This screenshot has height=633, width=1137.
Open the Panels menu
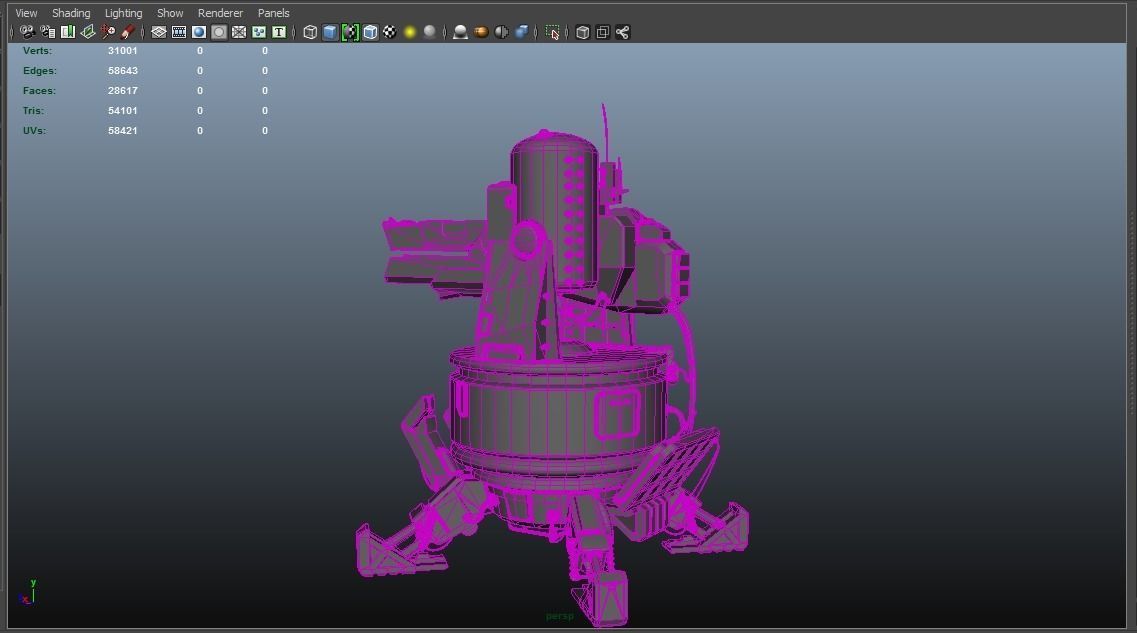[x=273, y=12]
